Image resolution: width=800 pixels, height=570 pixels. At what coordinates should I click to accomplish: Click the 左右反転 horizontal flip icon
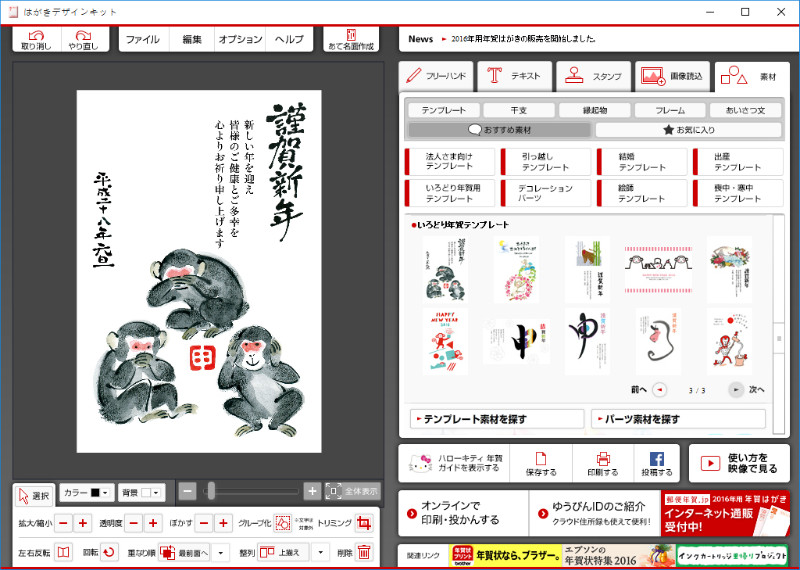[63, 552]
